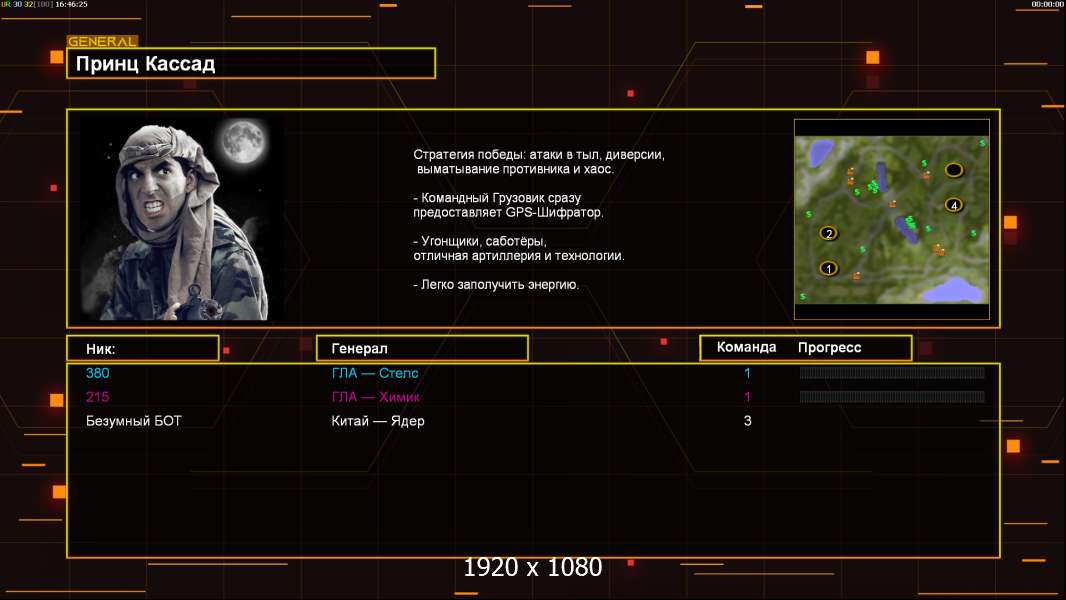
Task: Click the 'предоставляет GPS-Шифратор' text line
Action: 509,212
